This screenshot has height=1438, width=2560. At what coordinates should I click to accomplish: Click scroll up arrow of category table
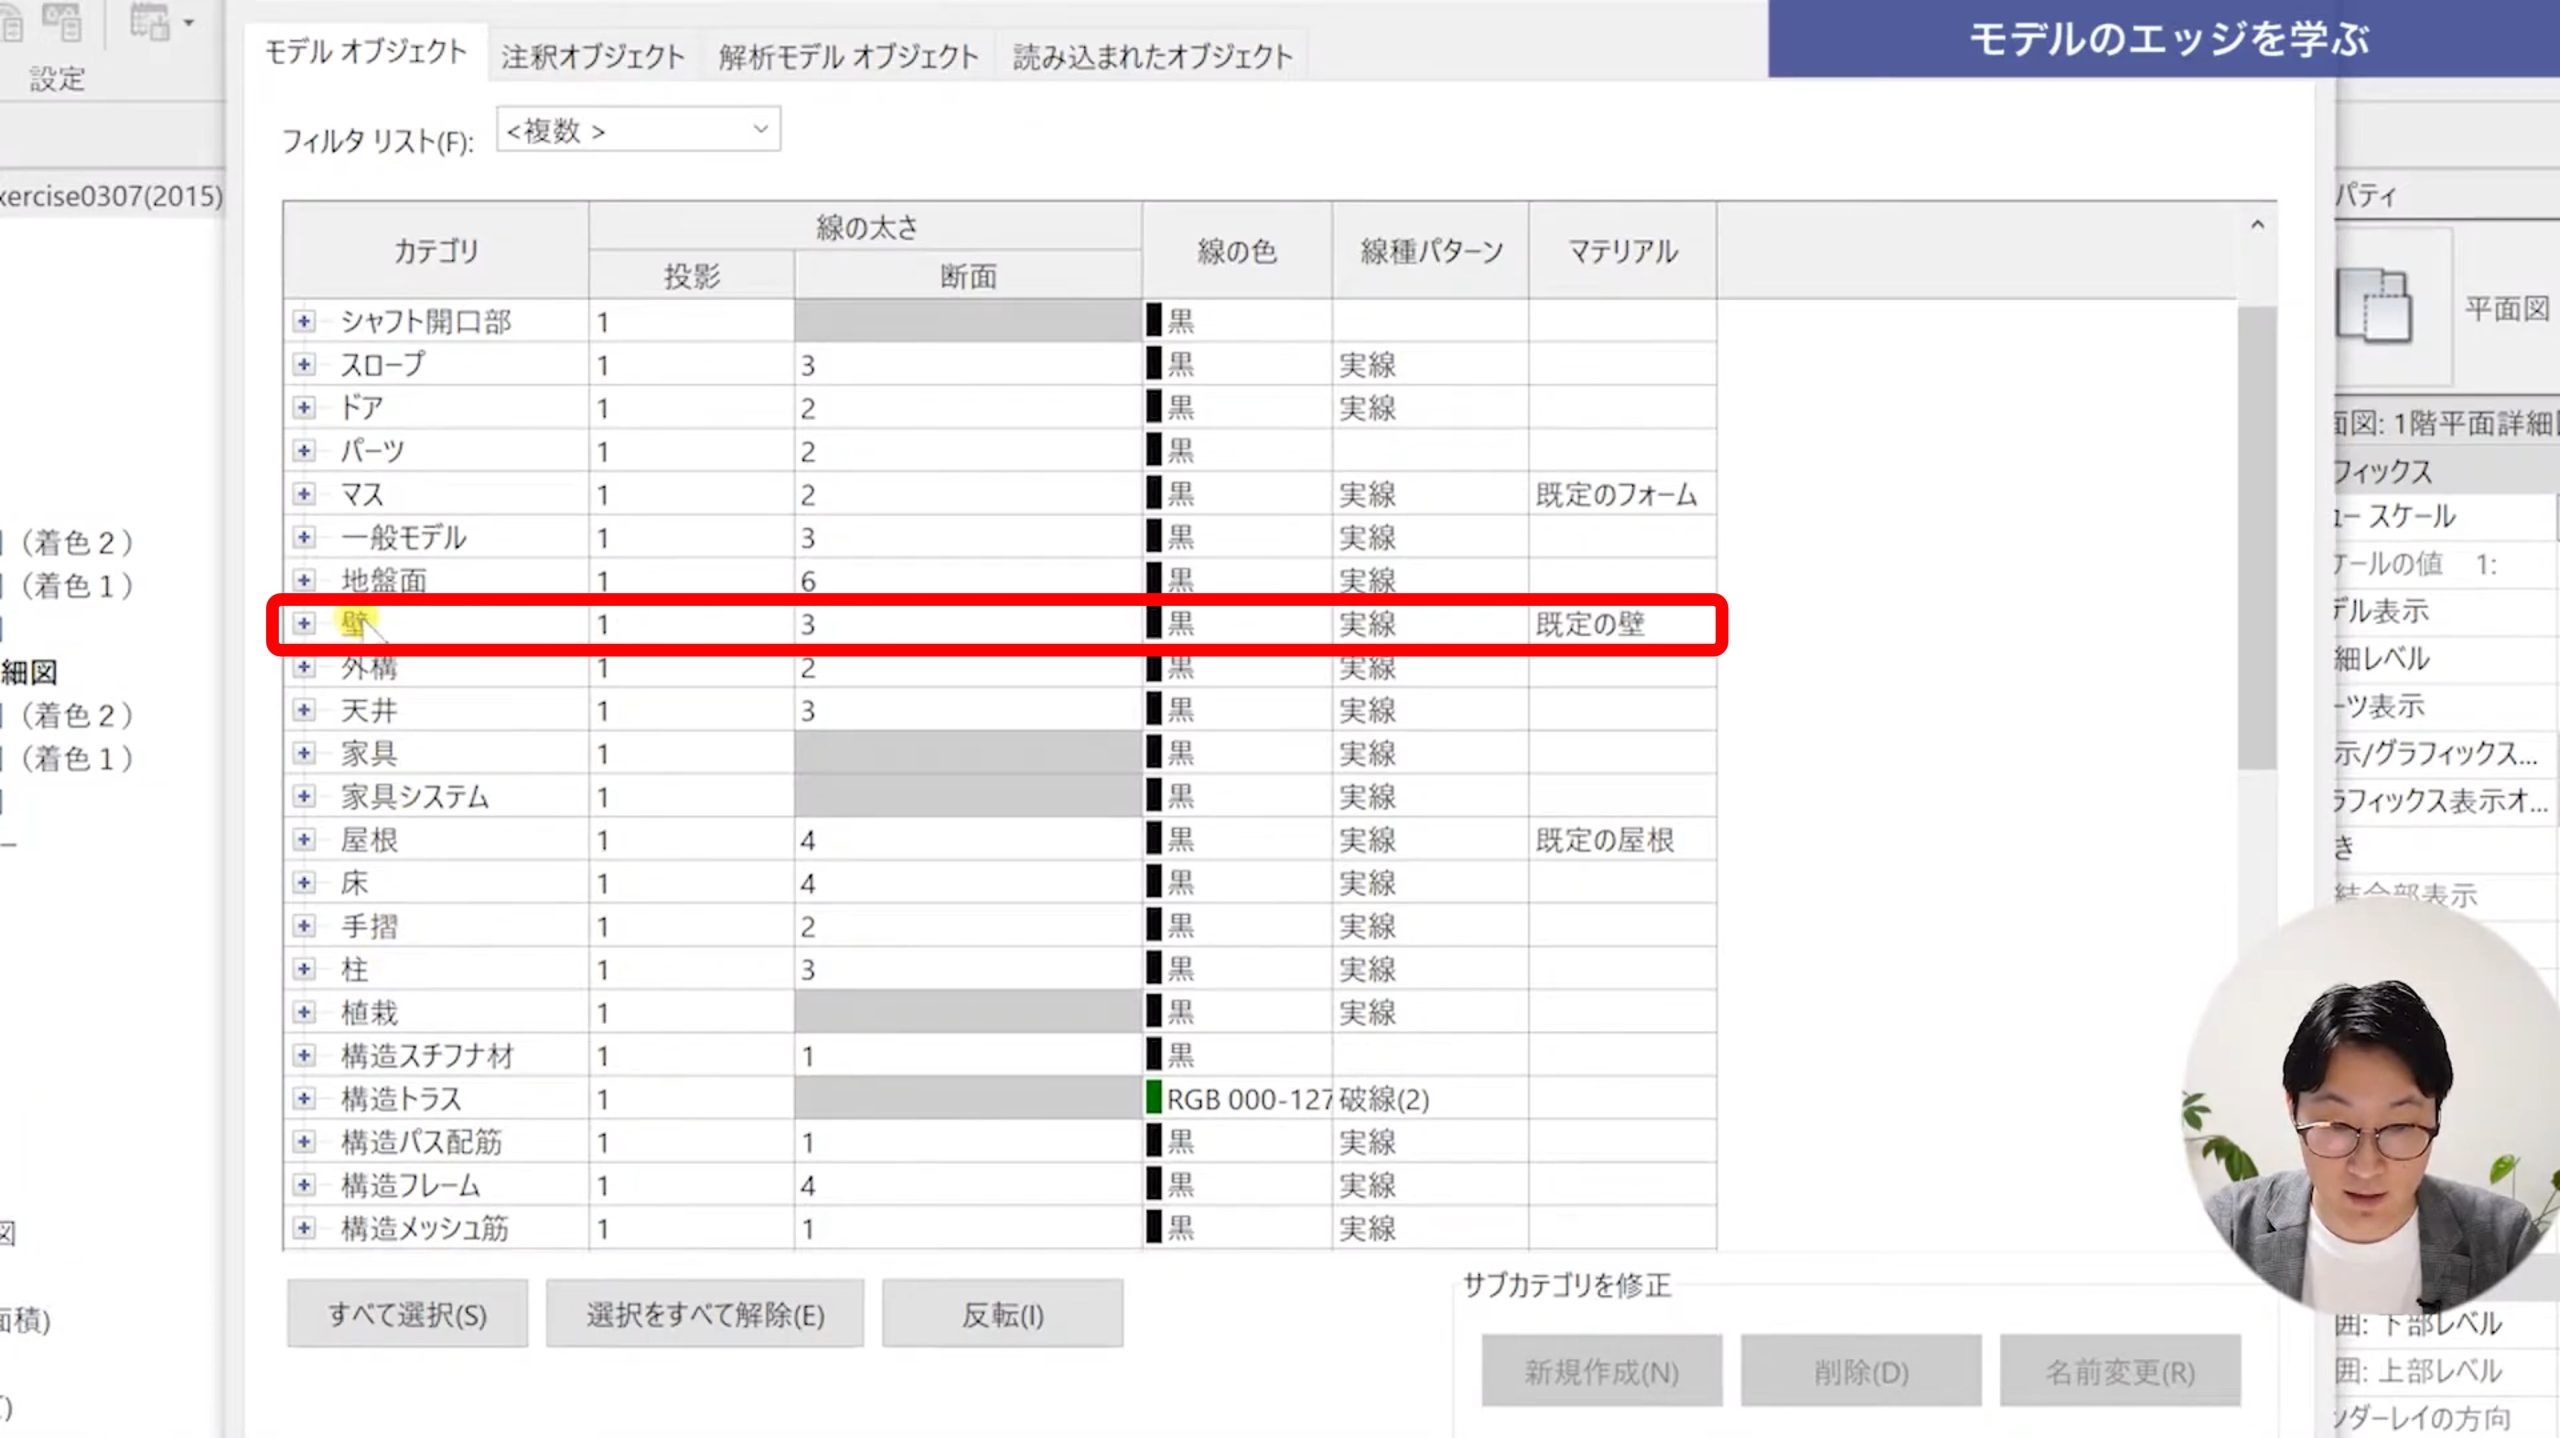tap(2257, 225)
